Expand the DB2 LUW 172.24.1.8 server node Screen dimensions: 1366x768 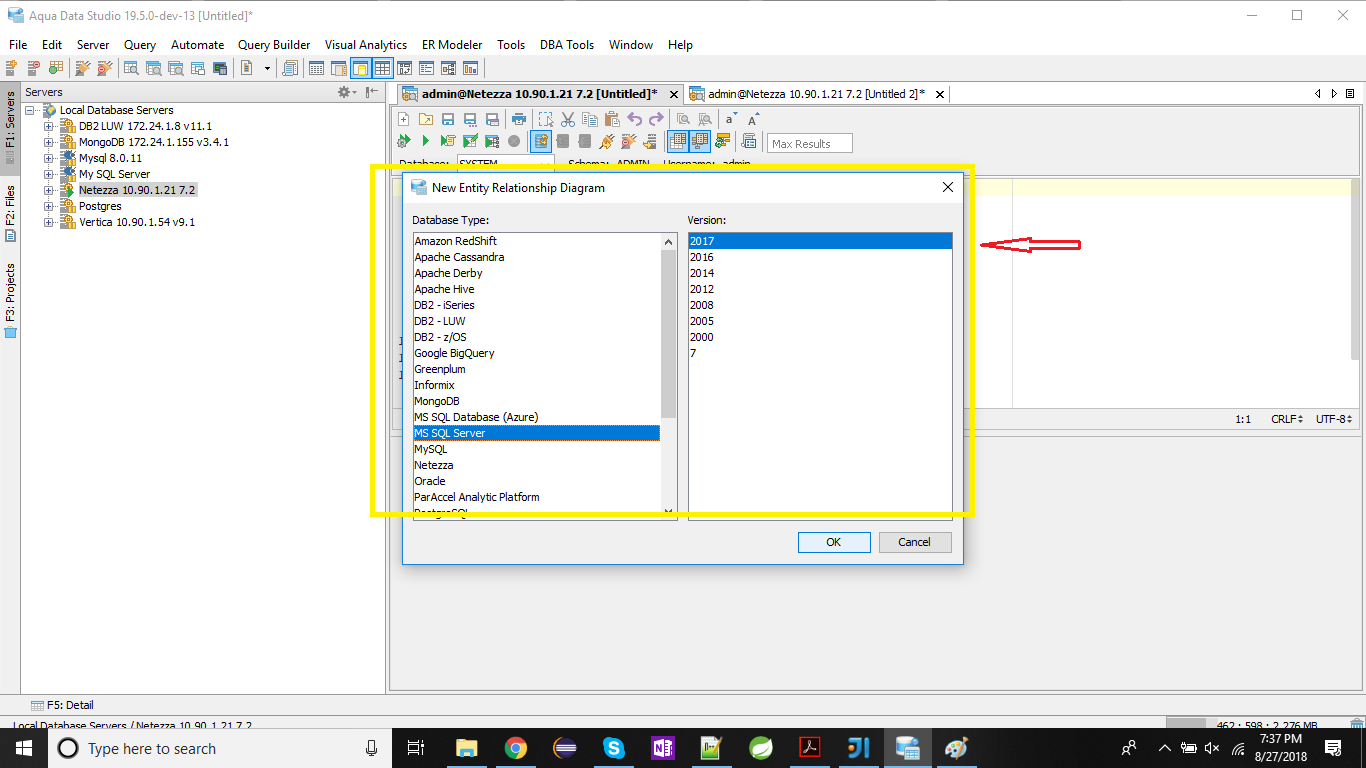48,126
